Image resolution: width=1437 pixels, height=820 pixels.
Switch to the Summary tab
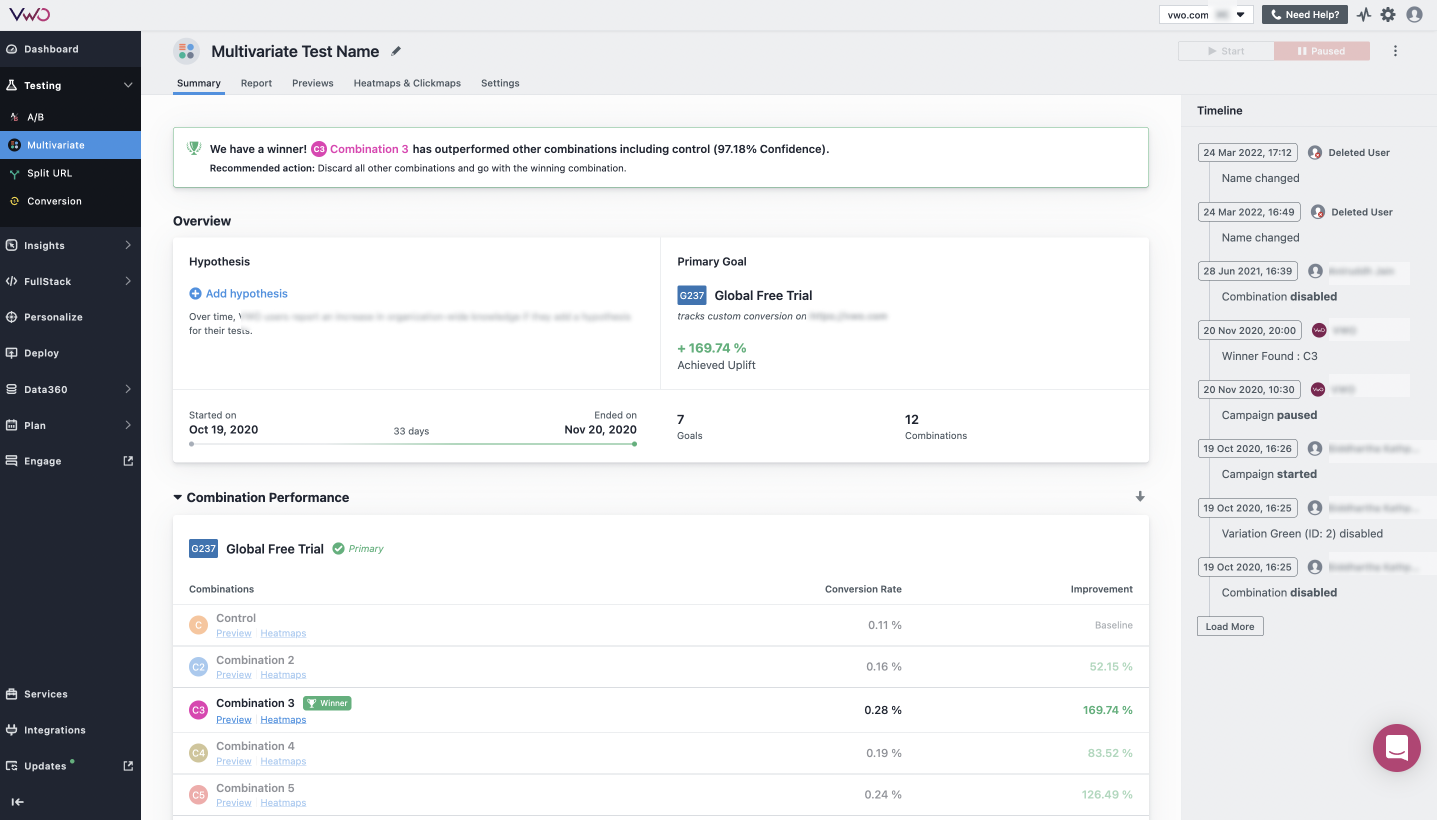198,83
